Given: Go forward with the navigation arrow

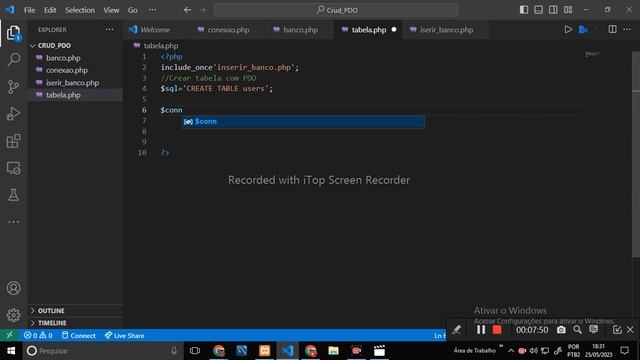Looking at the screenshot, I should [202, 10].
